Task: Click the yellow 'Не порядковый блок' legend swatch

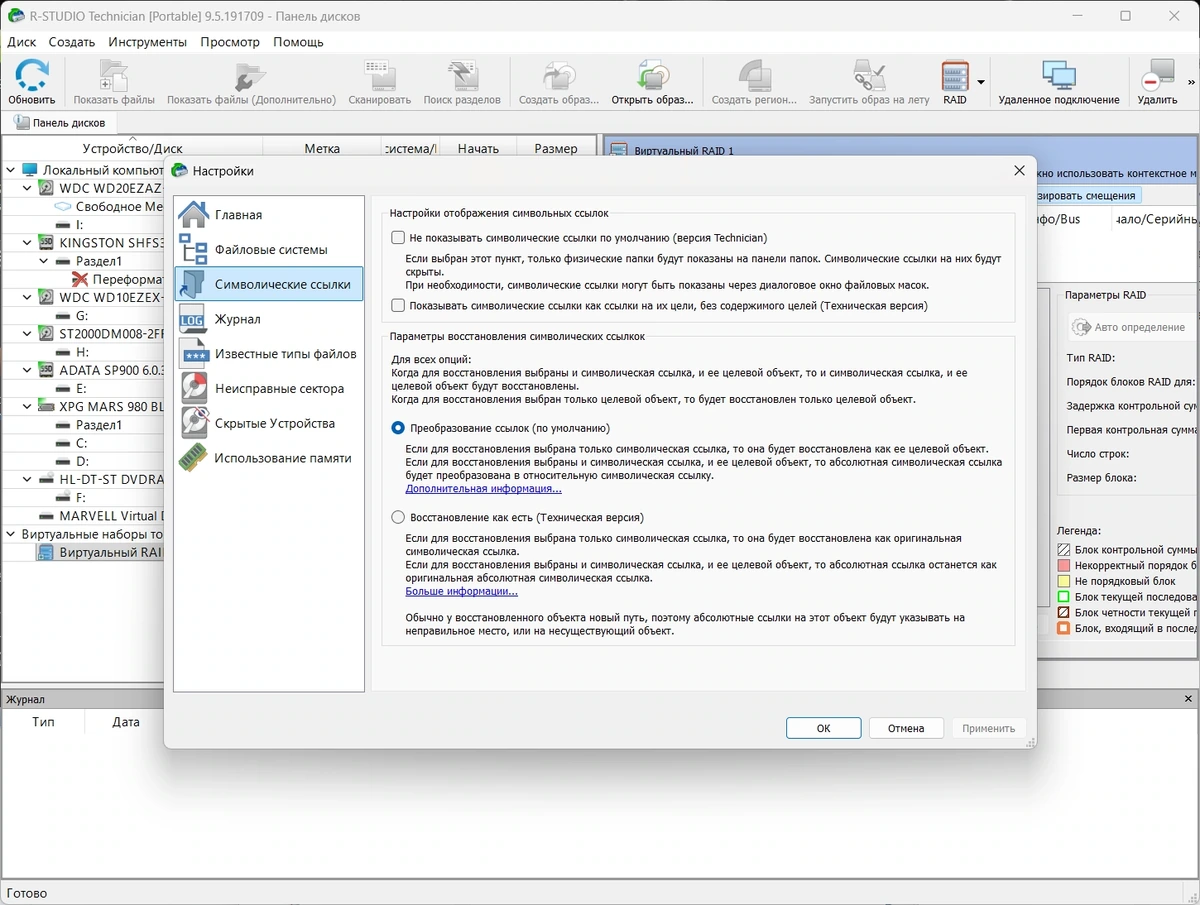Action: click(x=1064, y=581)
